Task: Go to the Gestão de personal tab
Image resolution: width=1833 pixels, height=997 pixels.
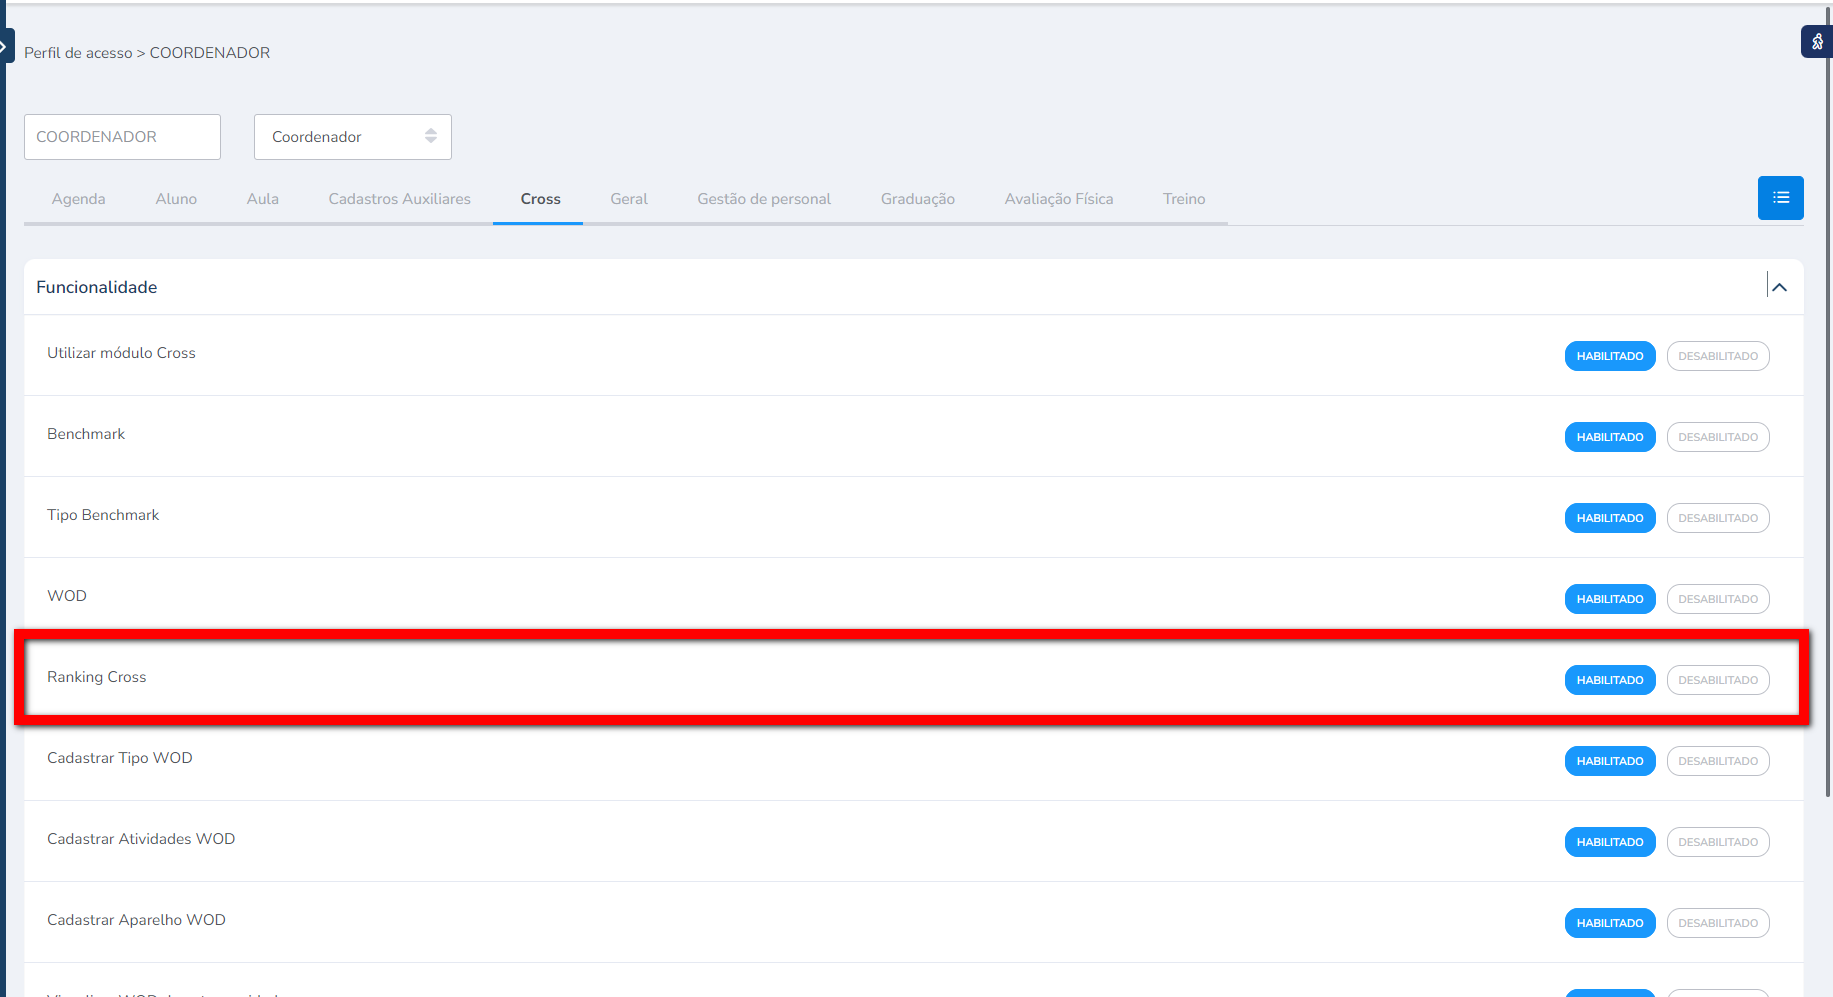Action: coord(763,199)
